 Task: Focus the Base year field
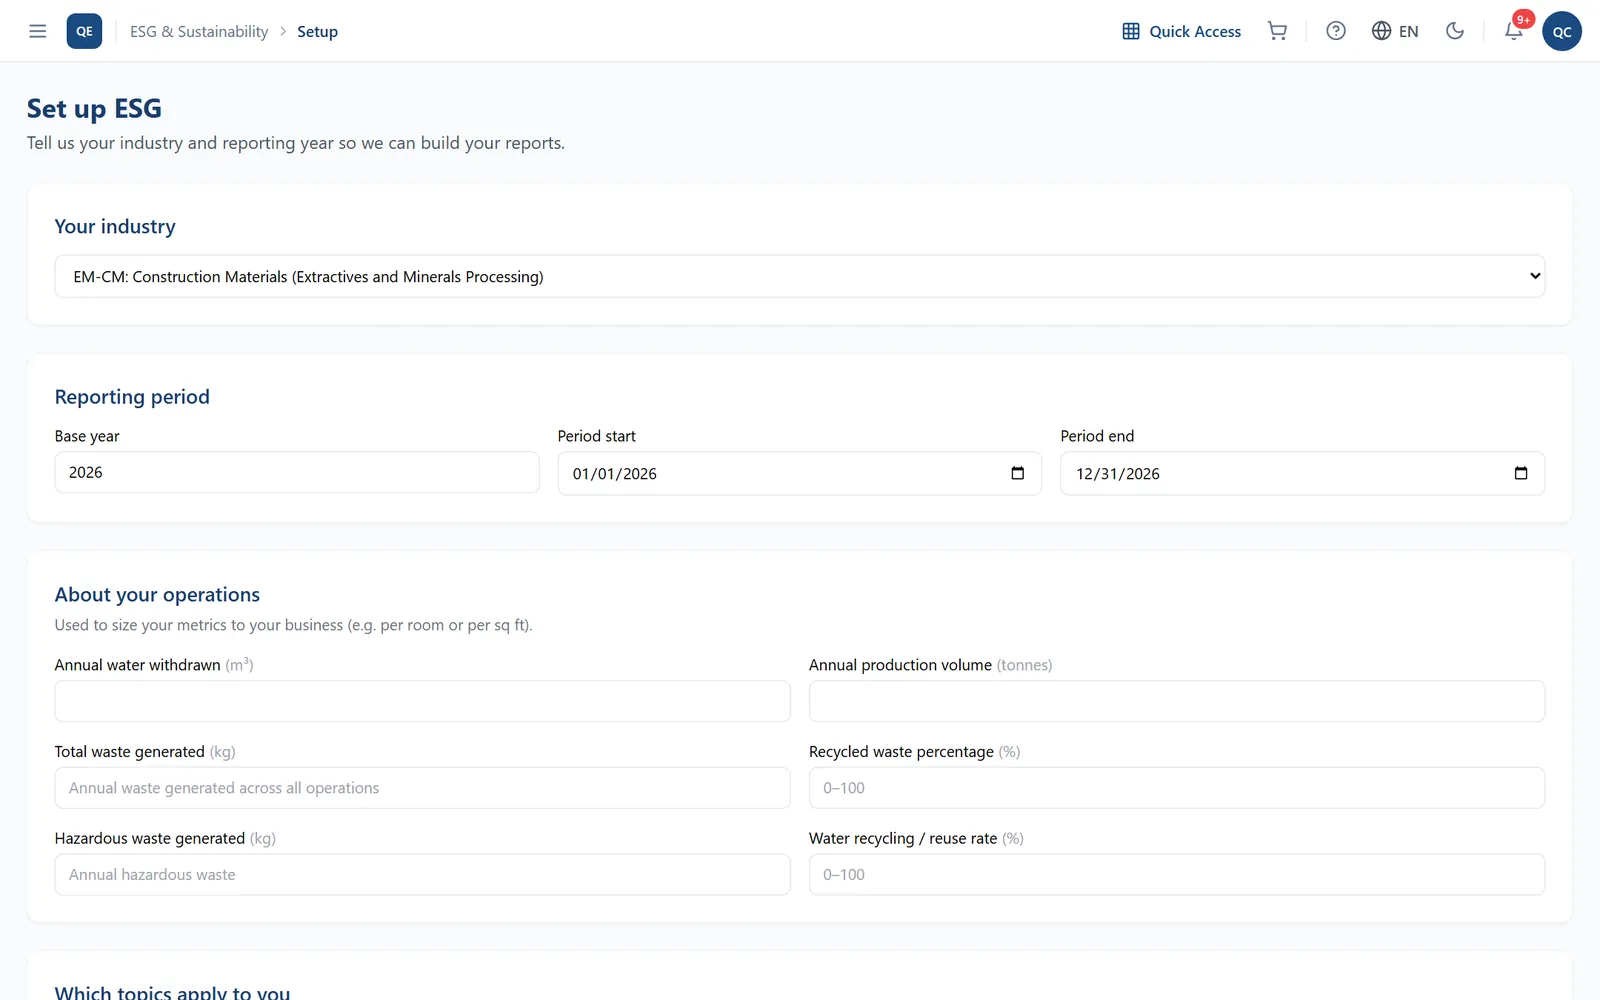[x=297, y=472]
